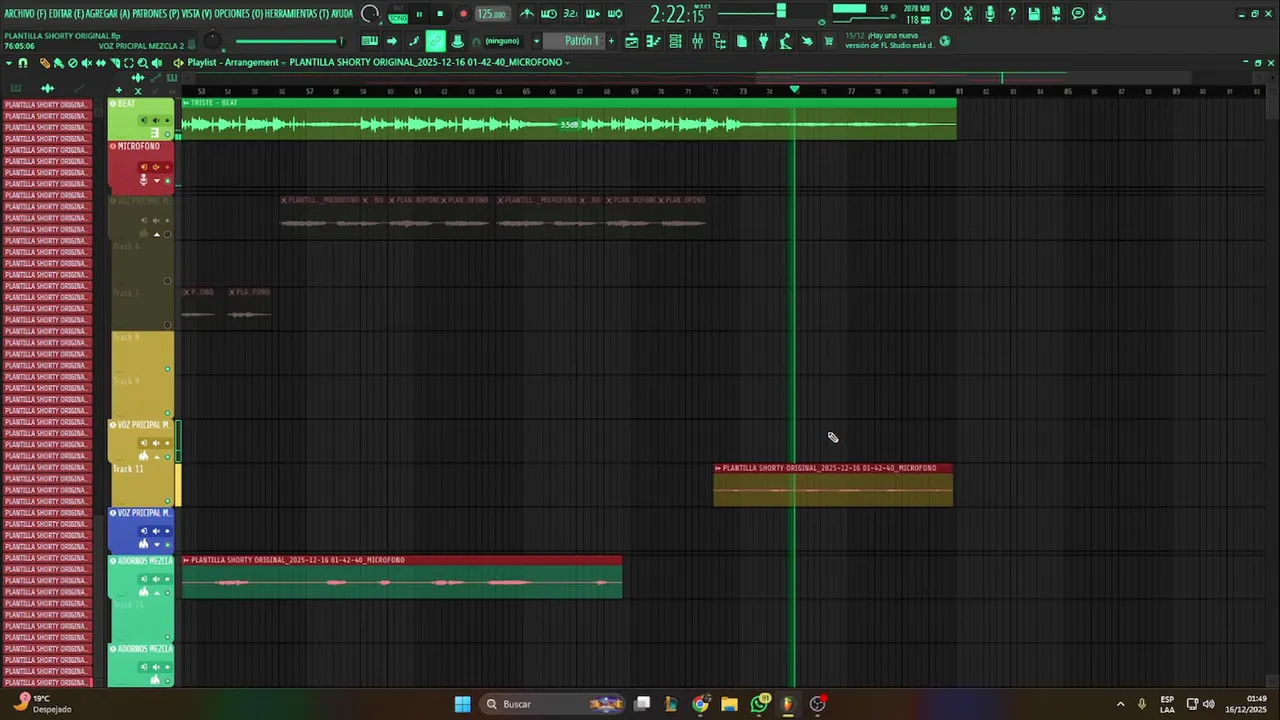Open the Windows Start button
Screen dimensions: 1280x720
pos(462,704)
